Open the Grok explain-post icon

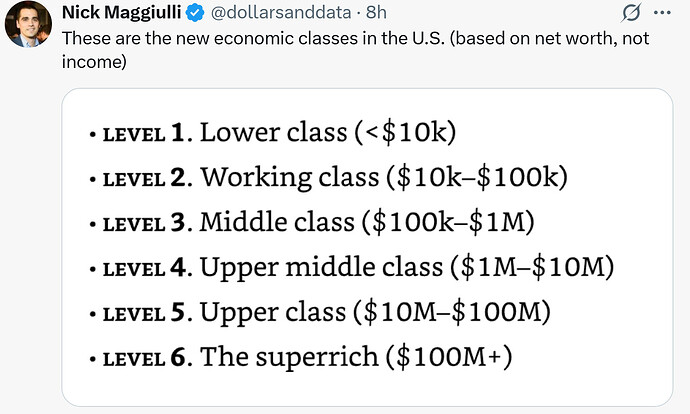(x=631, y=12)
